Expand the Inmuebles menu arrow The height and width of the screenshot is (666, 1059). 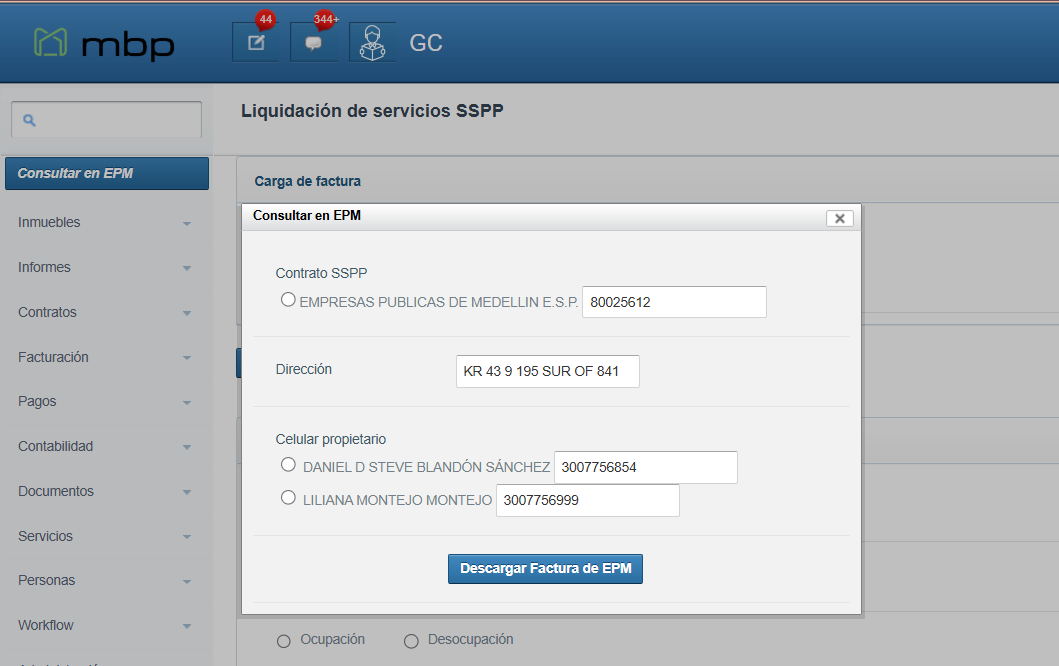tap(187, 224)
